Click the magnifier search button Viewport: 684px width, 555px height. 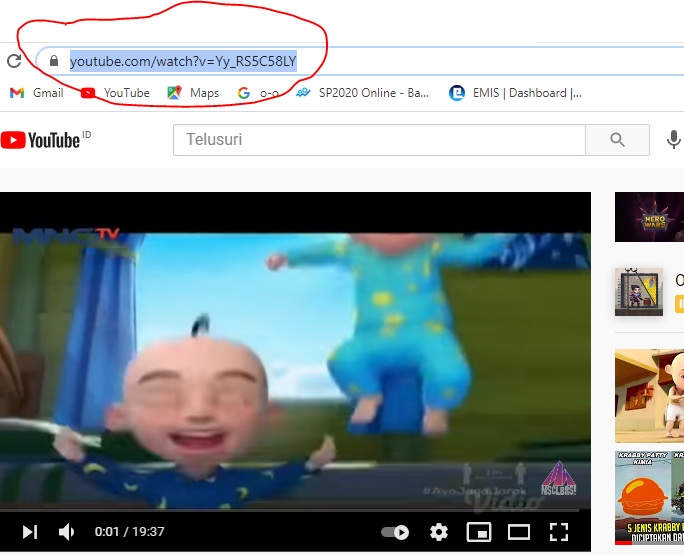click(617, 140)
